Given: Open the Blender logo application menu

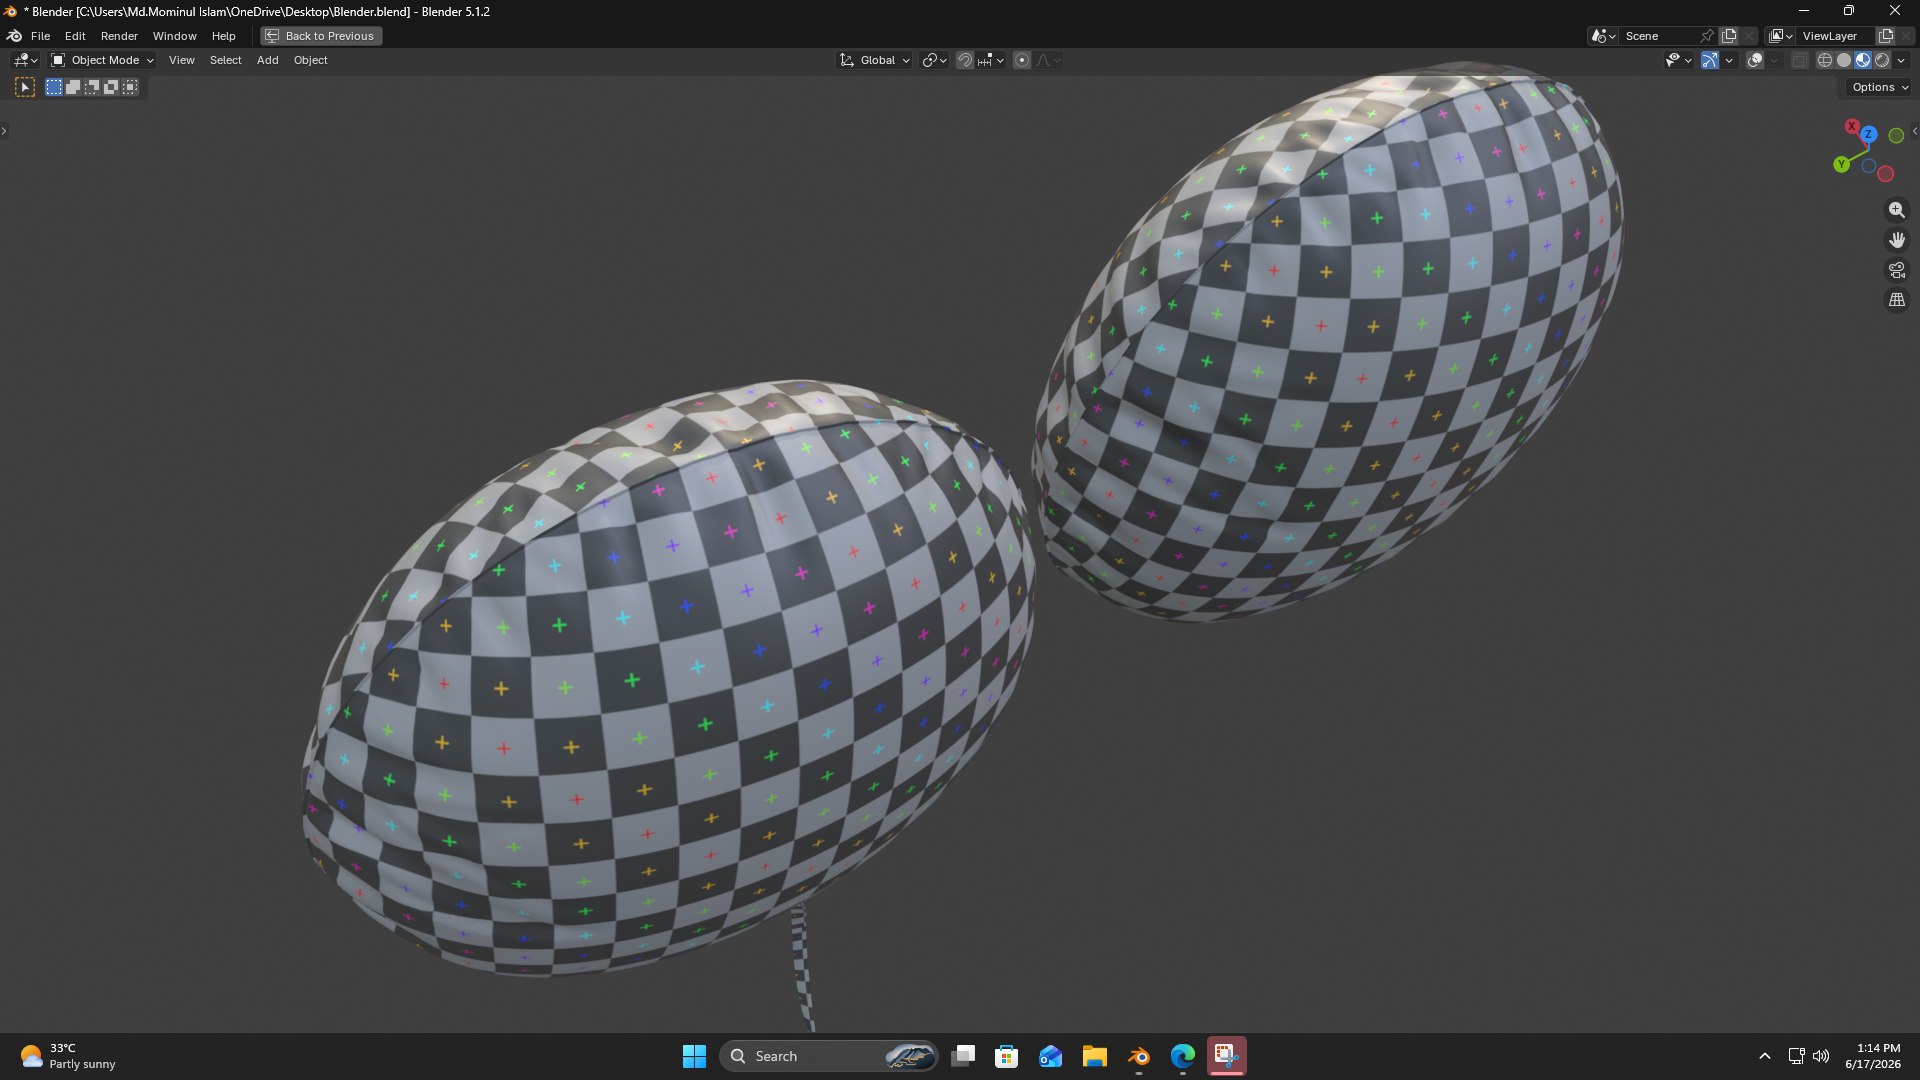Looking at the screenshot, I should point(14,36).
